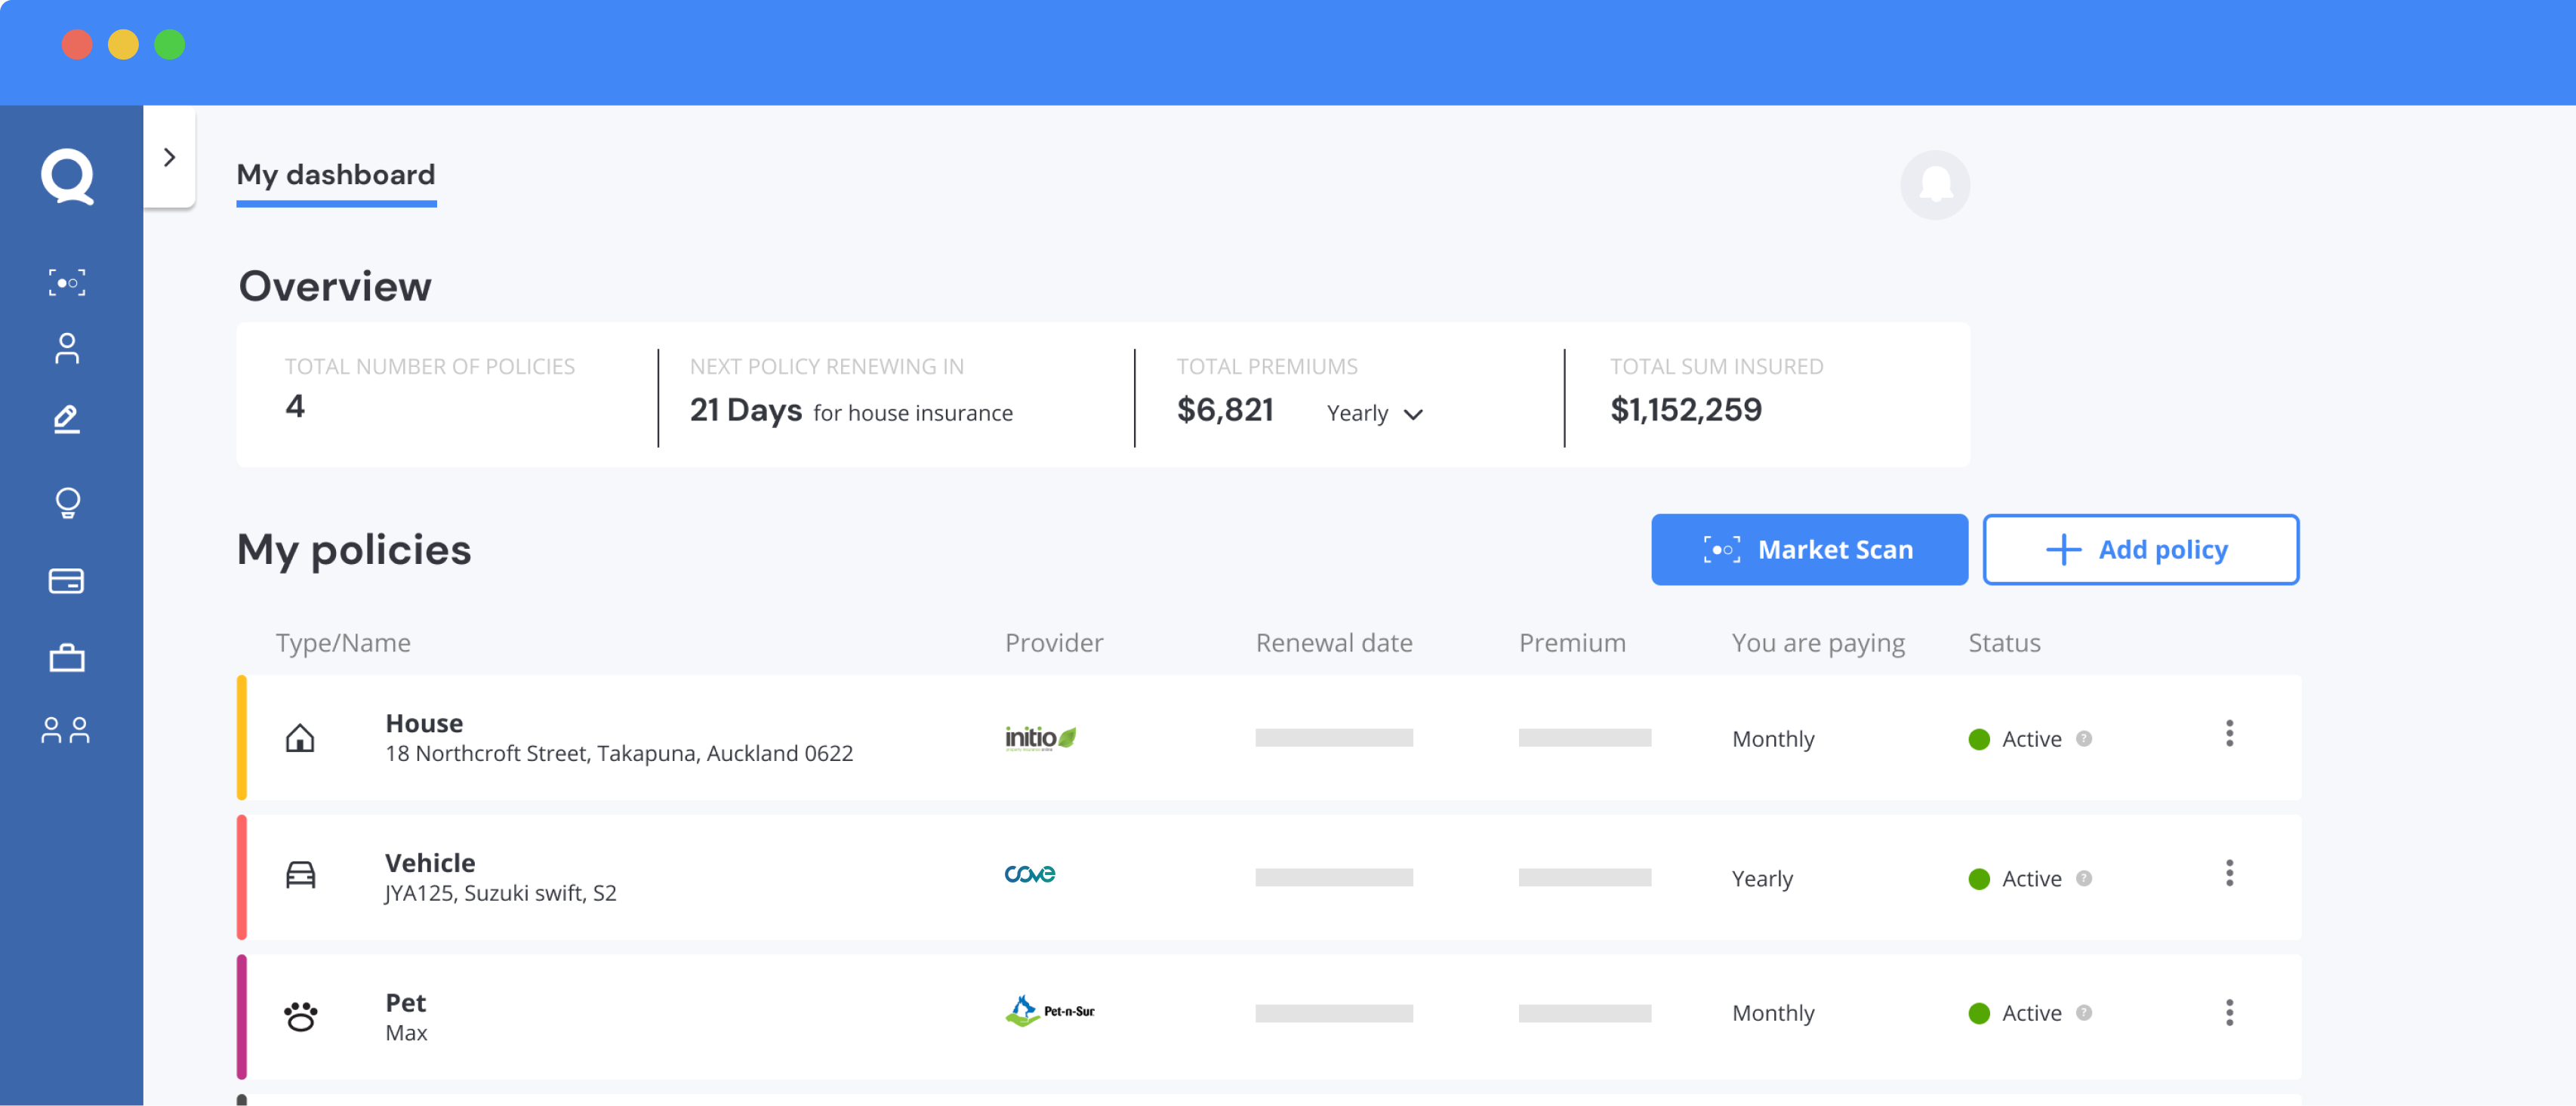Click the Provider column header

pos(1054,643)
